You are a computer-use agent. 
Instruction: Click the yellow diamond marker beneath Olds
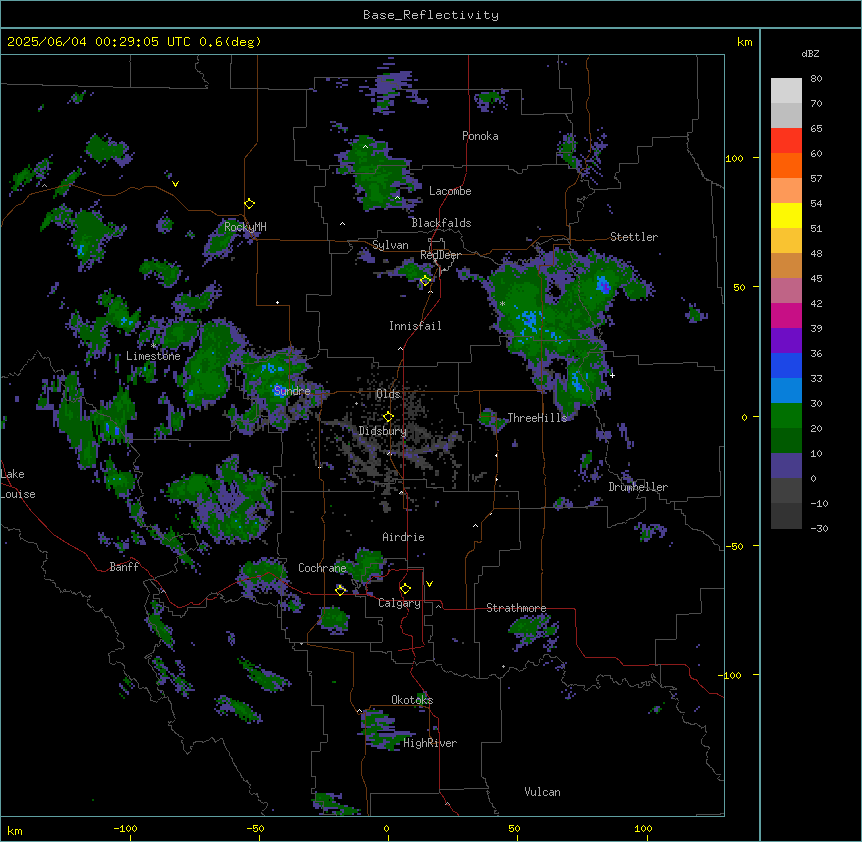[388, 417]
